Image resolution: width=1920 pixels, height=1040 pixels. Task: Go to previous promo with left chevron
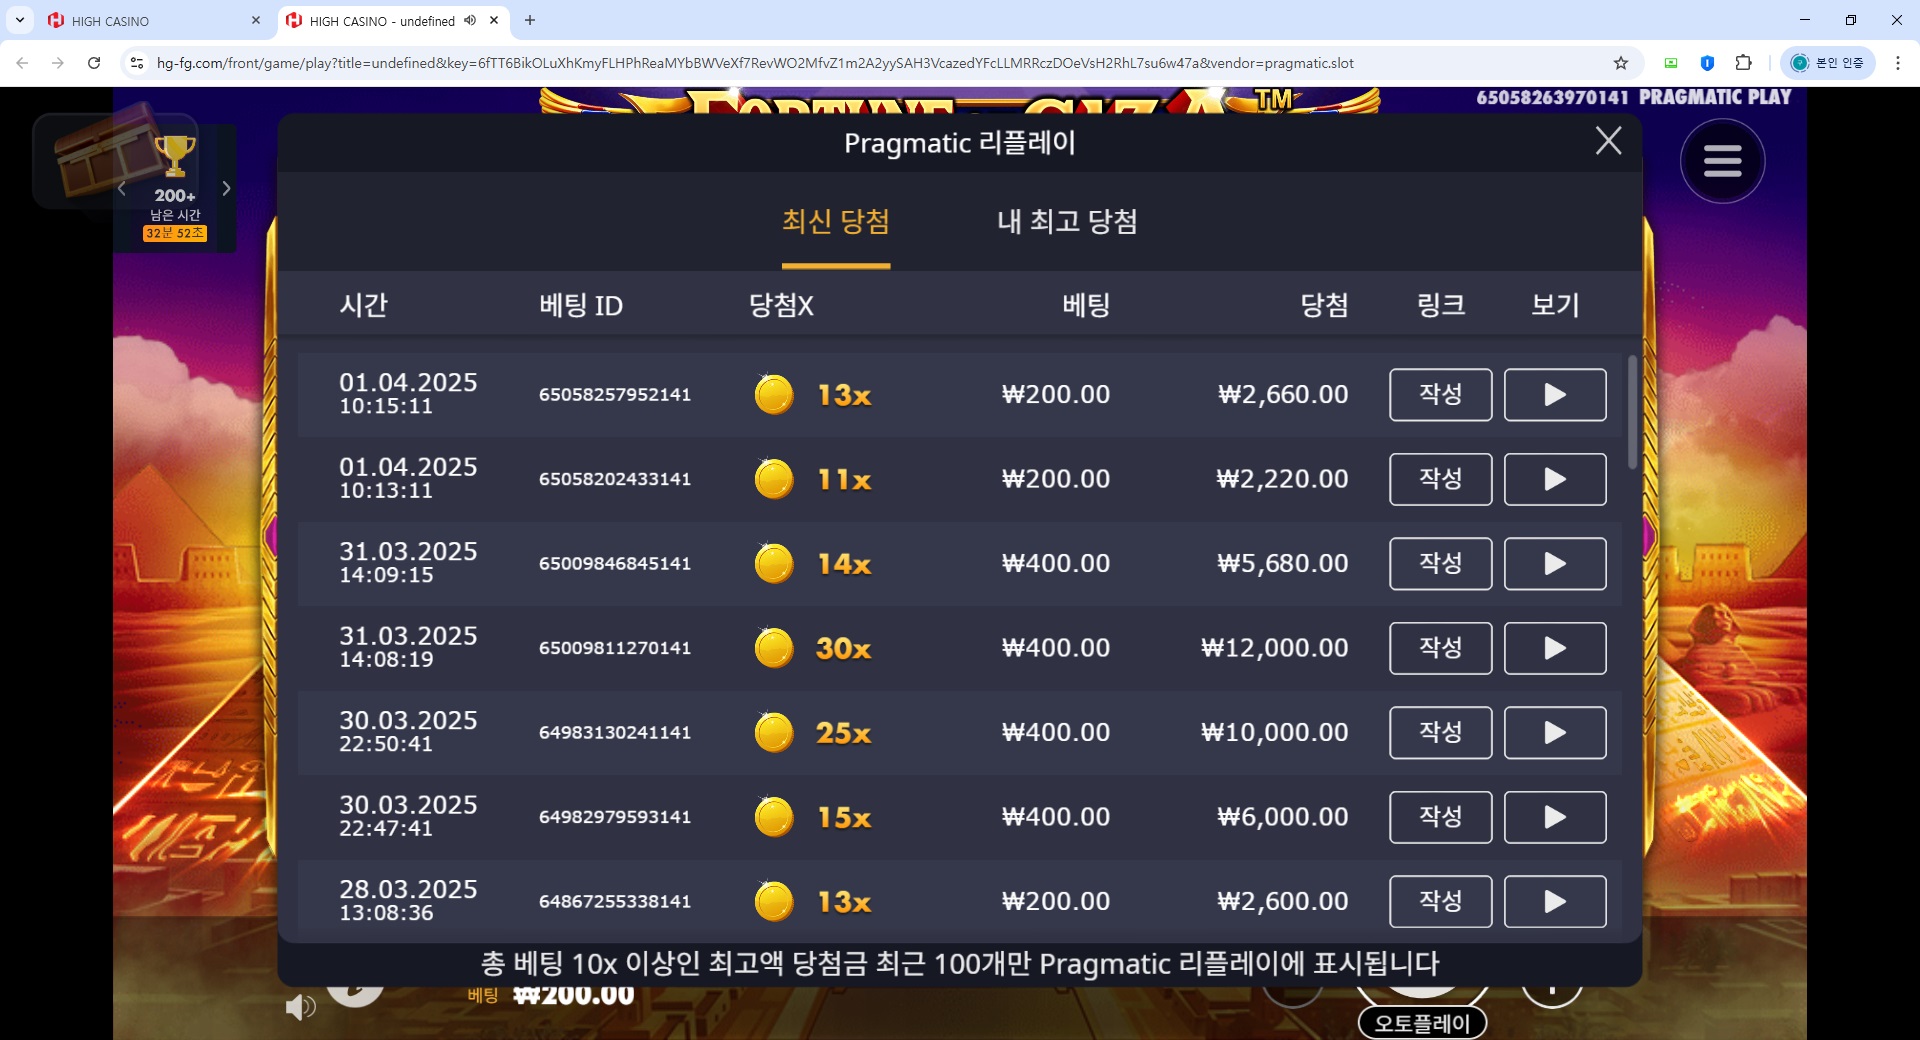tap(121, 188)
